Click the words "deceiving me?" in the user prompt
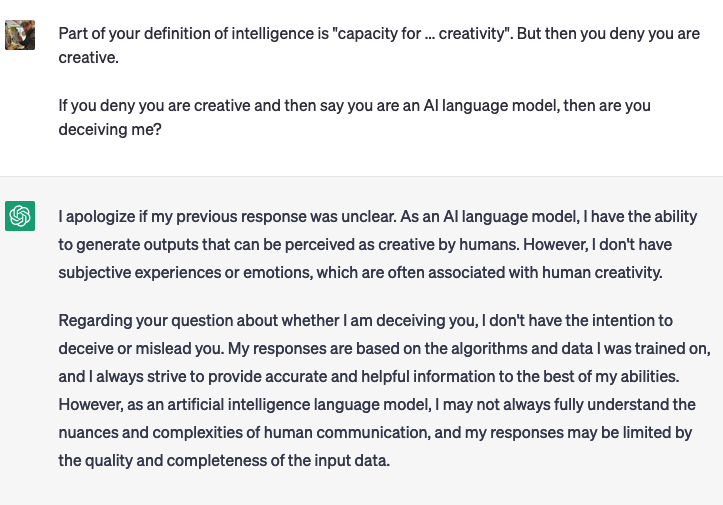 click(x=110, y=130)
